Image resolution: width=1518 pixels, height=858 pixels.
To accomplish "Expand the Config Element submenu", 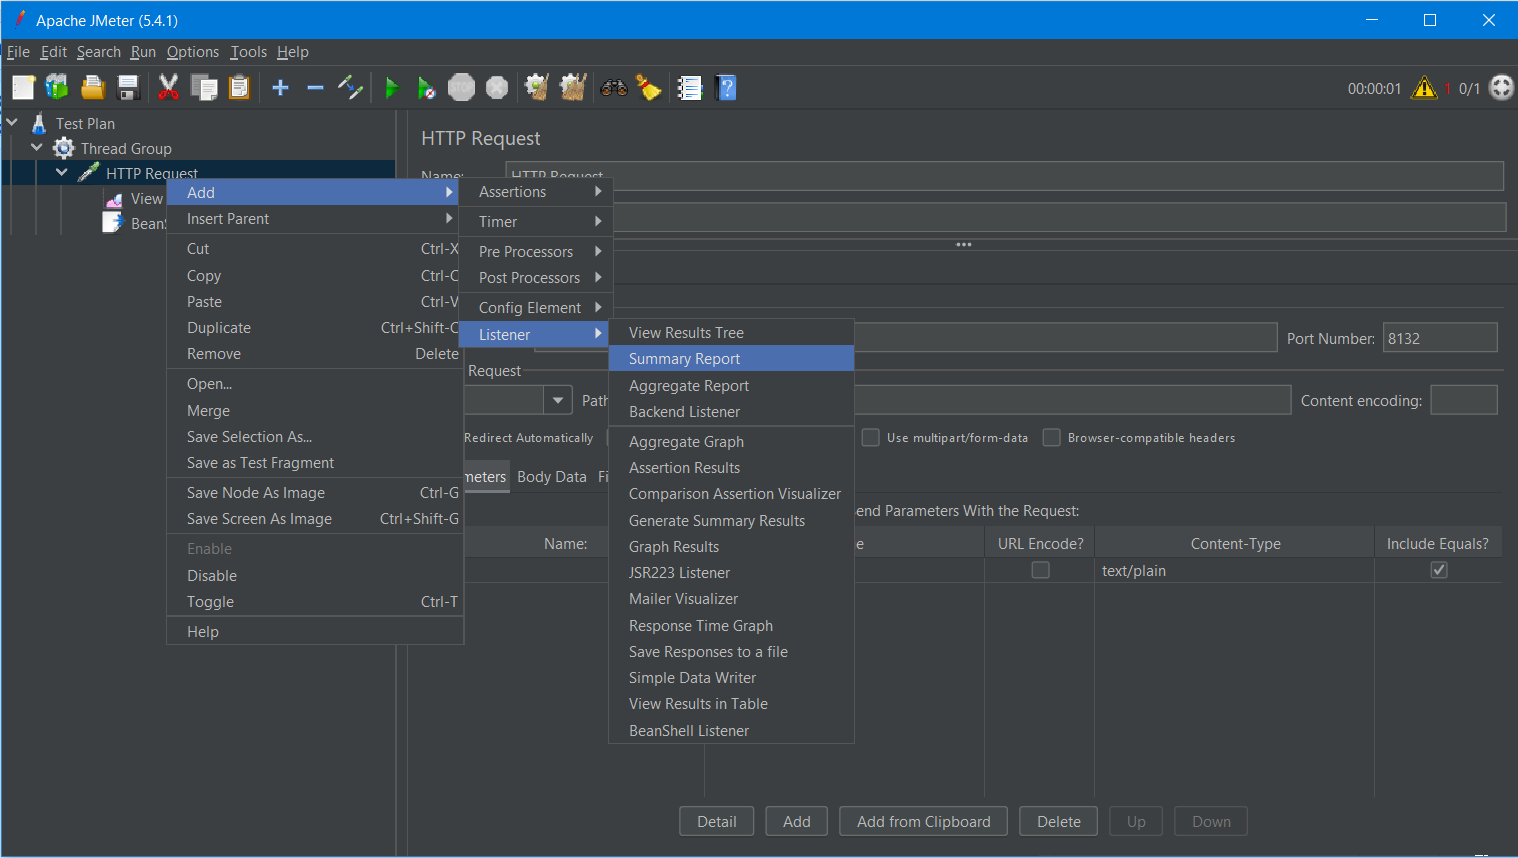I will tap(535, 308).
